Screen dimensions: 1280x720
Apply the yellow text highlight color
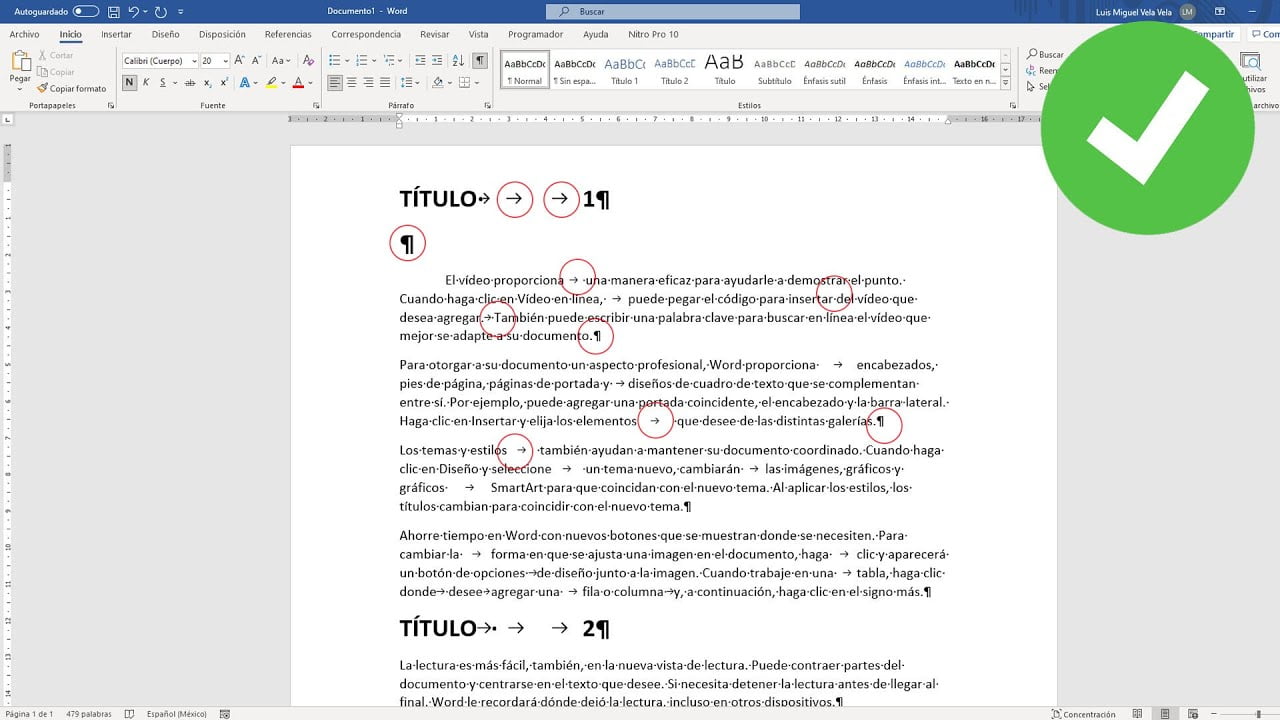point(271,82)
